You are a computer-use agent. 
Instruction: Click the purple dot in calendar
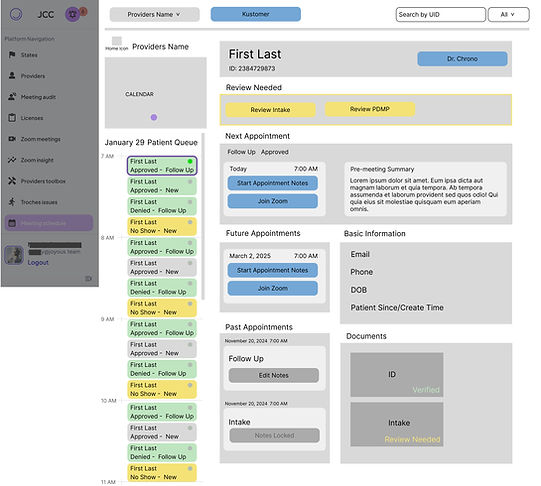pyautogui.click(x=154, y=117)
